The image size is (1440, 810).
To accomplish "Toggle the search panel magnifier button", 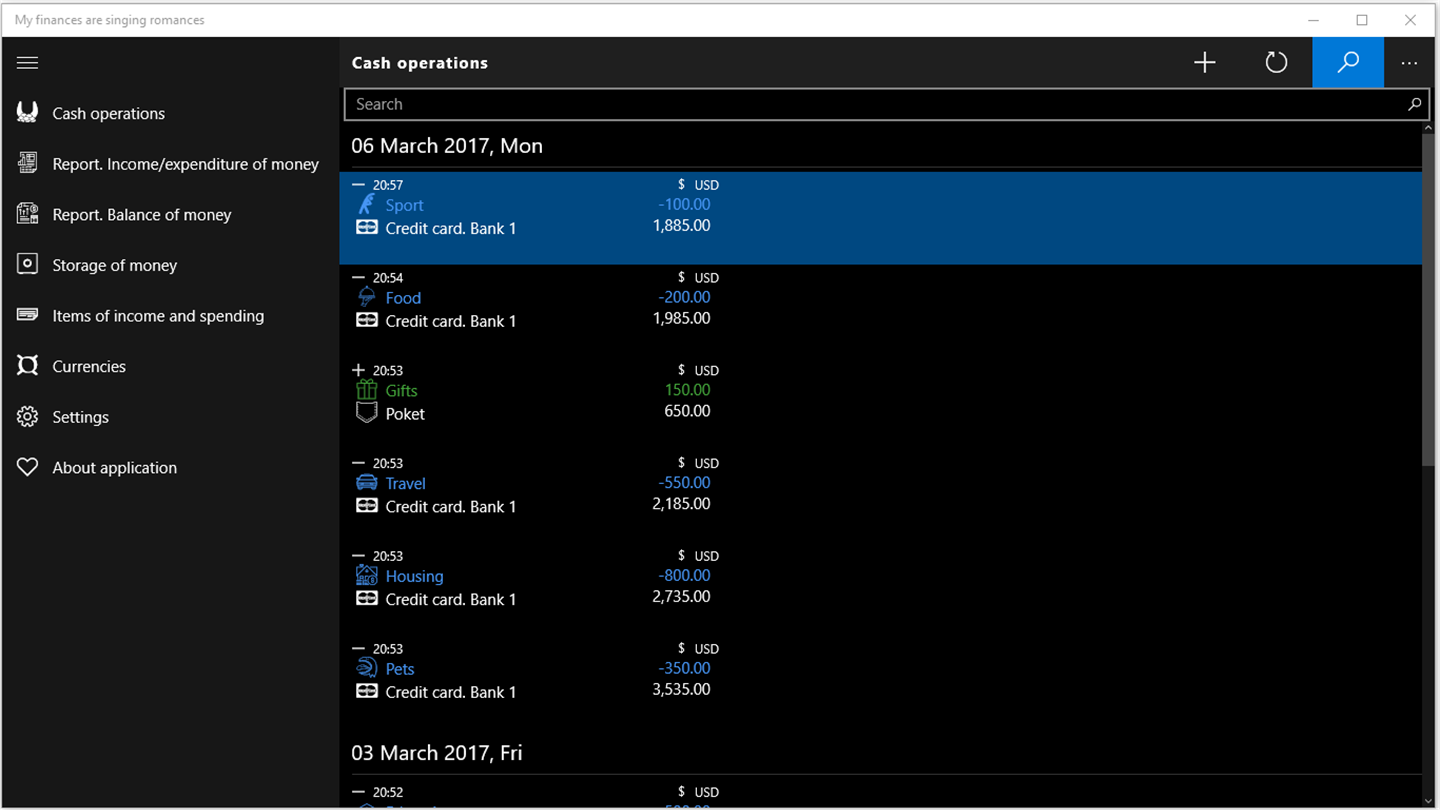I will coord(1348,63).
